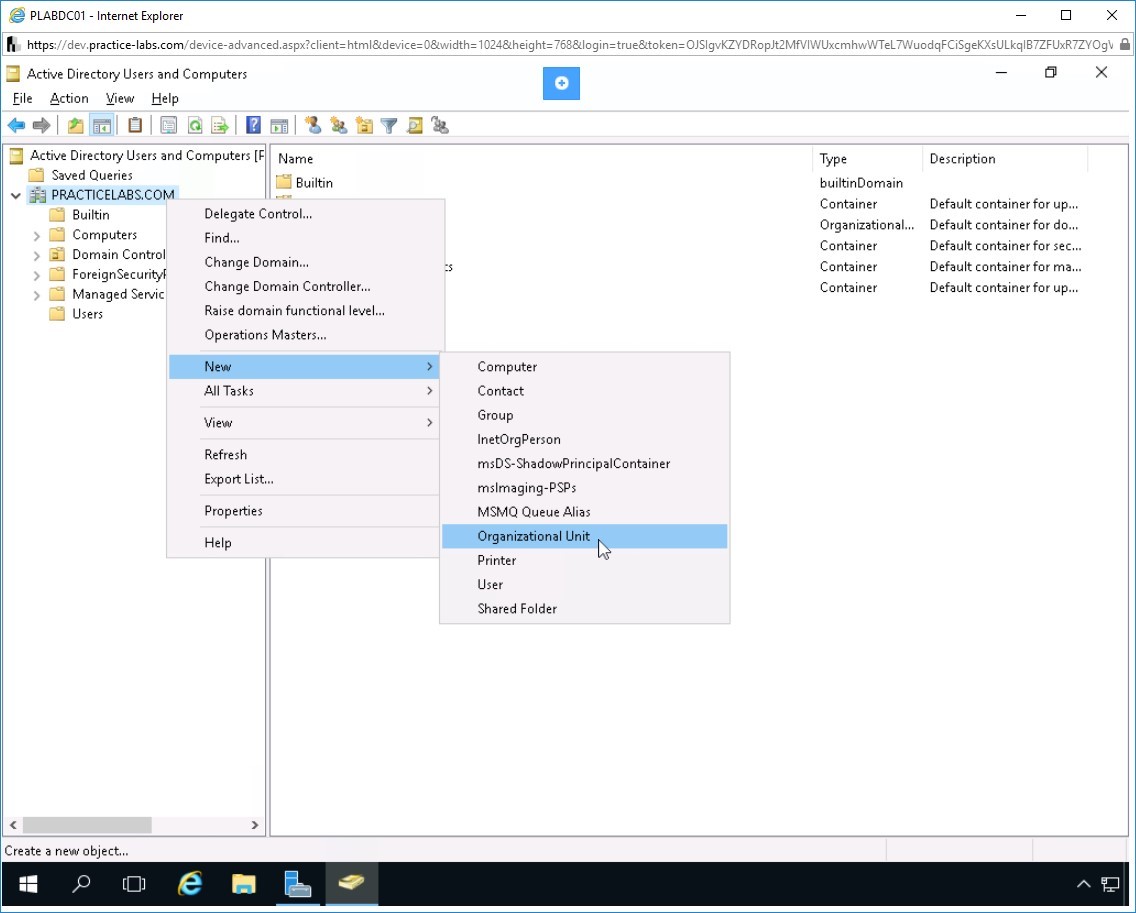Click the Up one level folder icon
The height and width of the screenshot is (913, 1136).
[75, 125]
